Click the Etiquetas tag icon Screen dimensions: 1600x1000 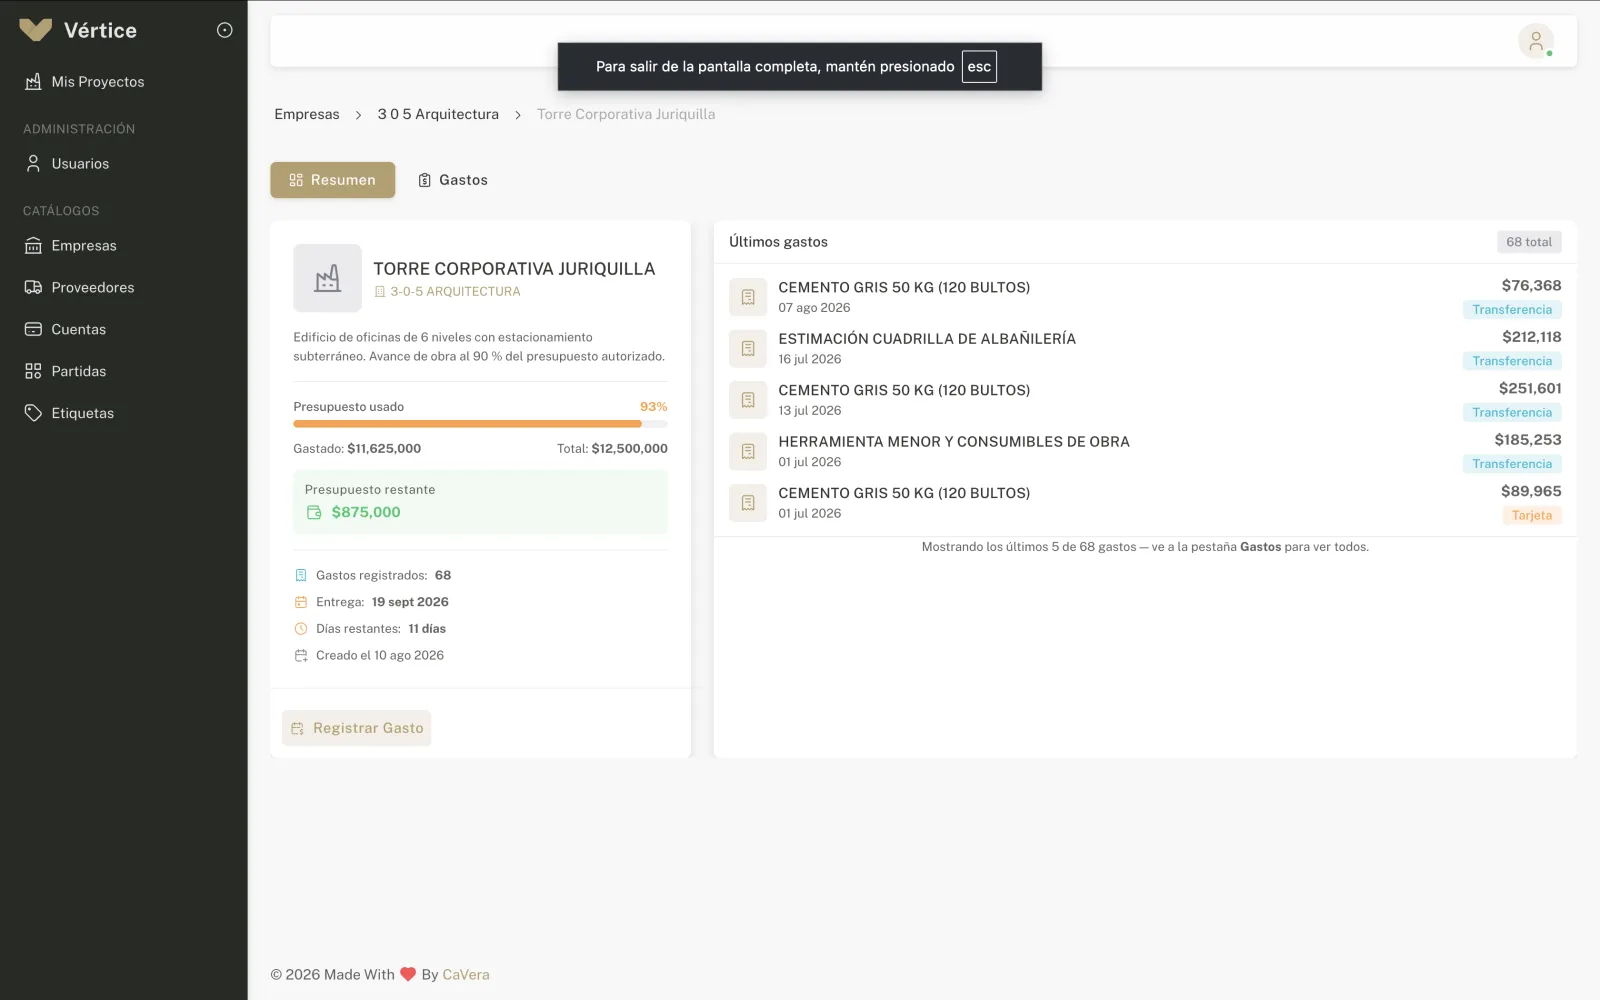tap(33, 413)
